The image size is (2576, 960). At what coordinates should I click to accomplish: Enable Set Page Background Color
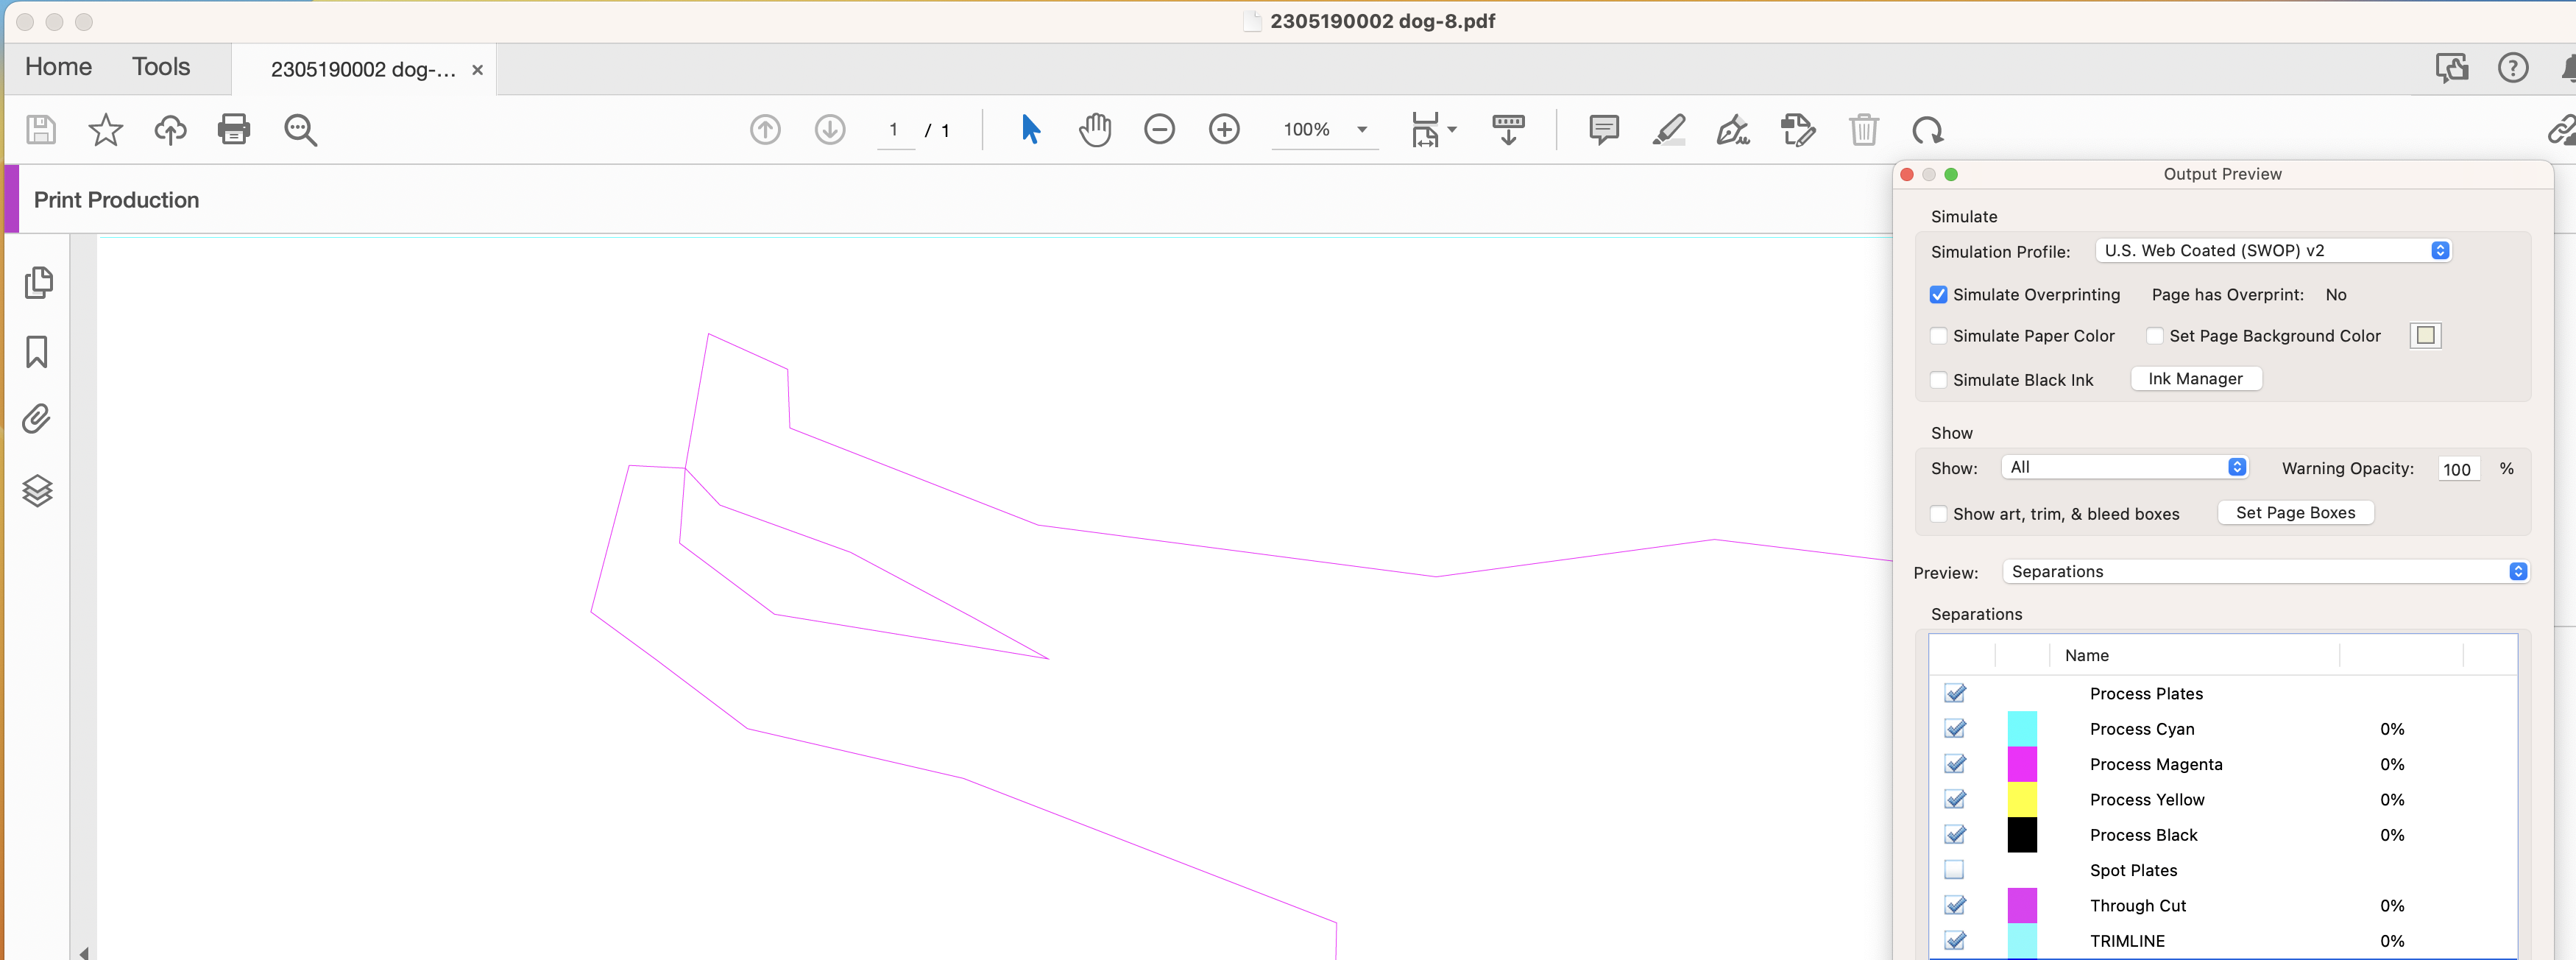pyautogui.click(x=2154, y=336)
